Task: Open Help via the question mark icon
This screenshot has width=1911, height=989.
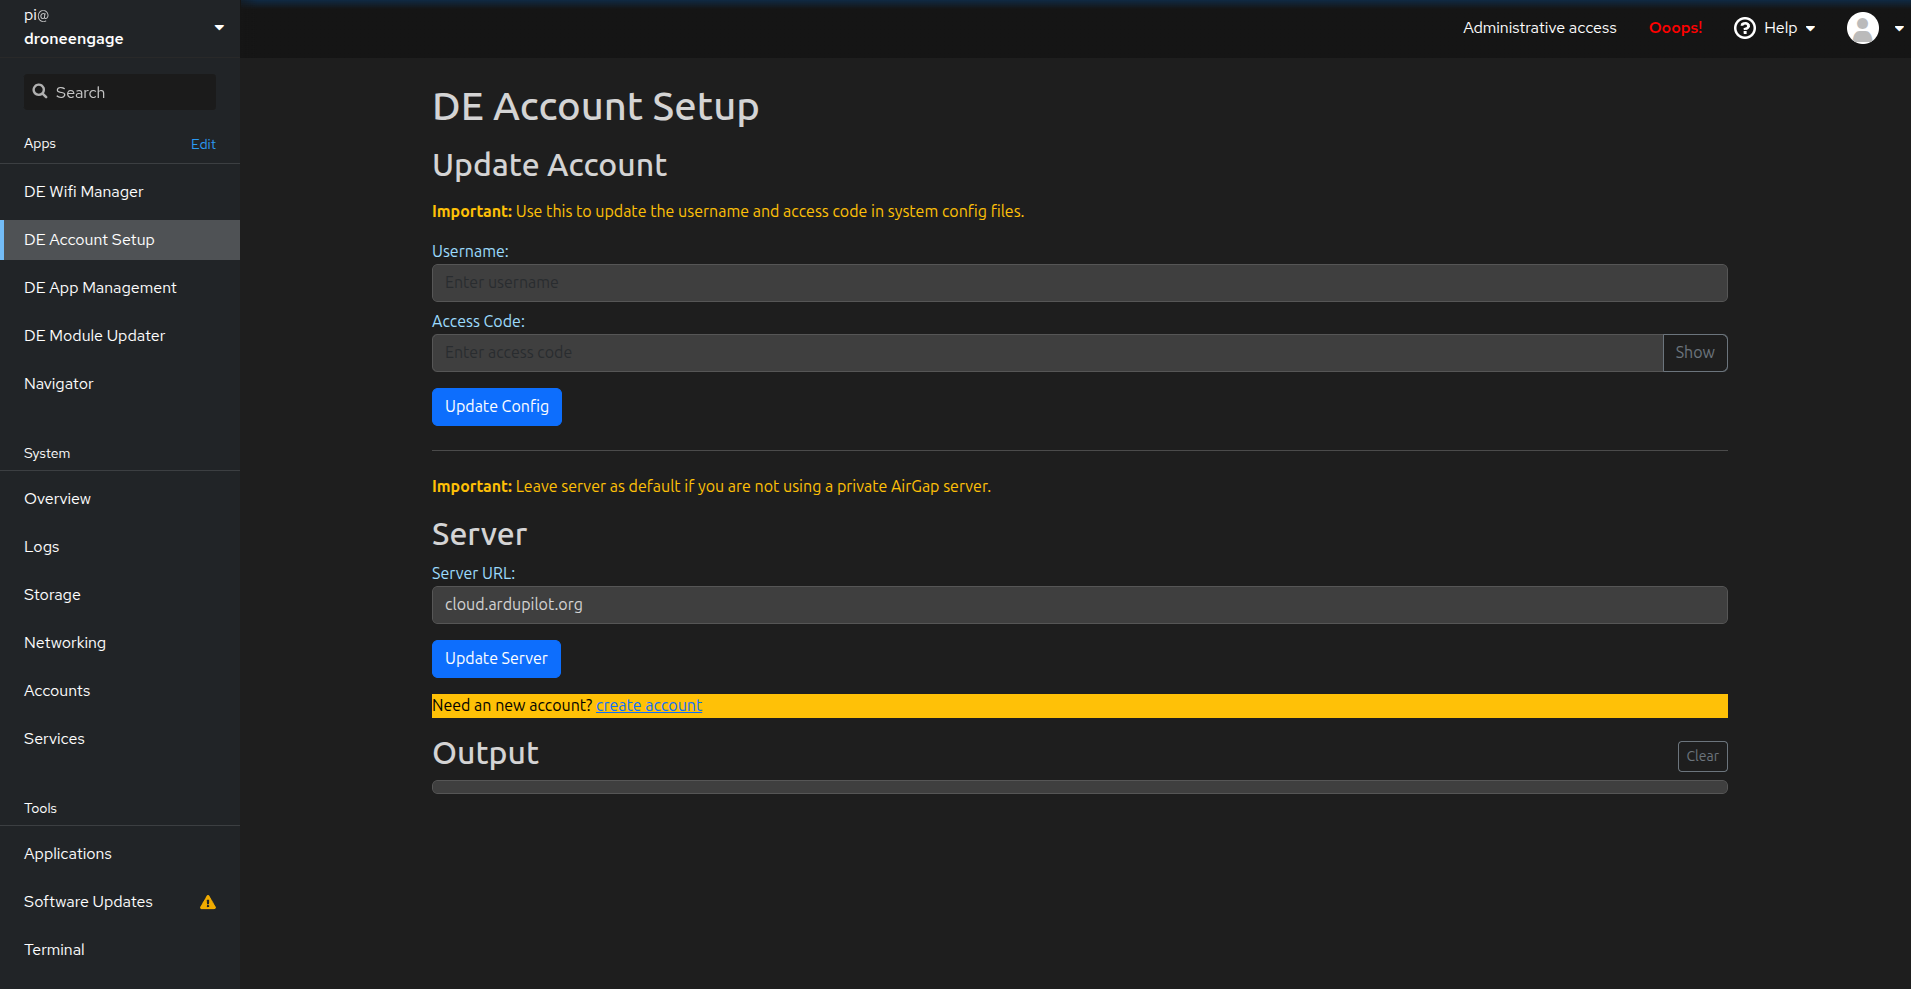Action: (x=1744, y=27)
